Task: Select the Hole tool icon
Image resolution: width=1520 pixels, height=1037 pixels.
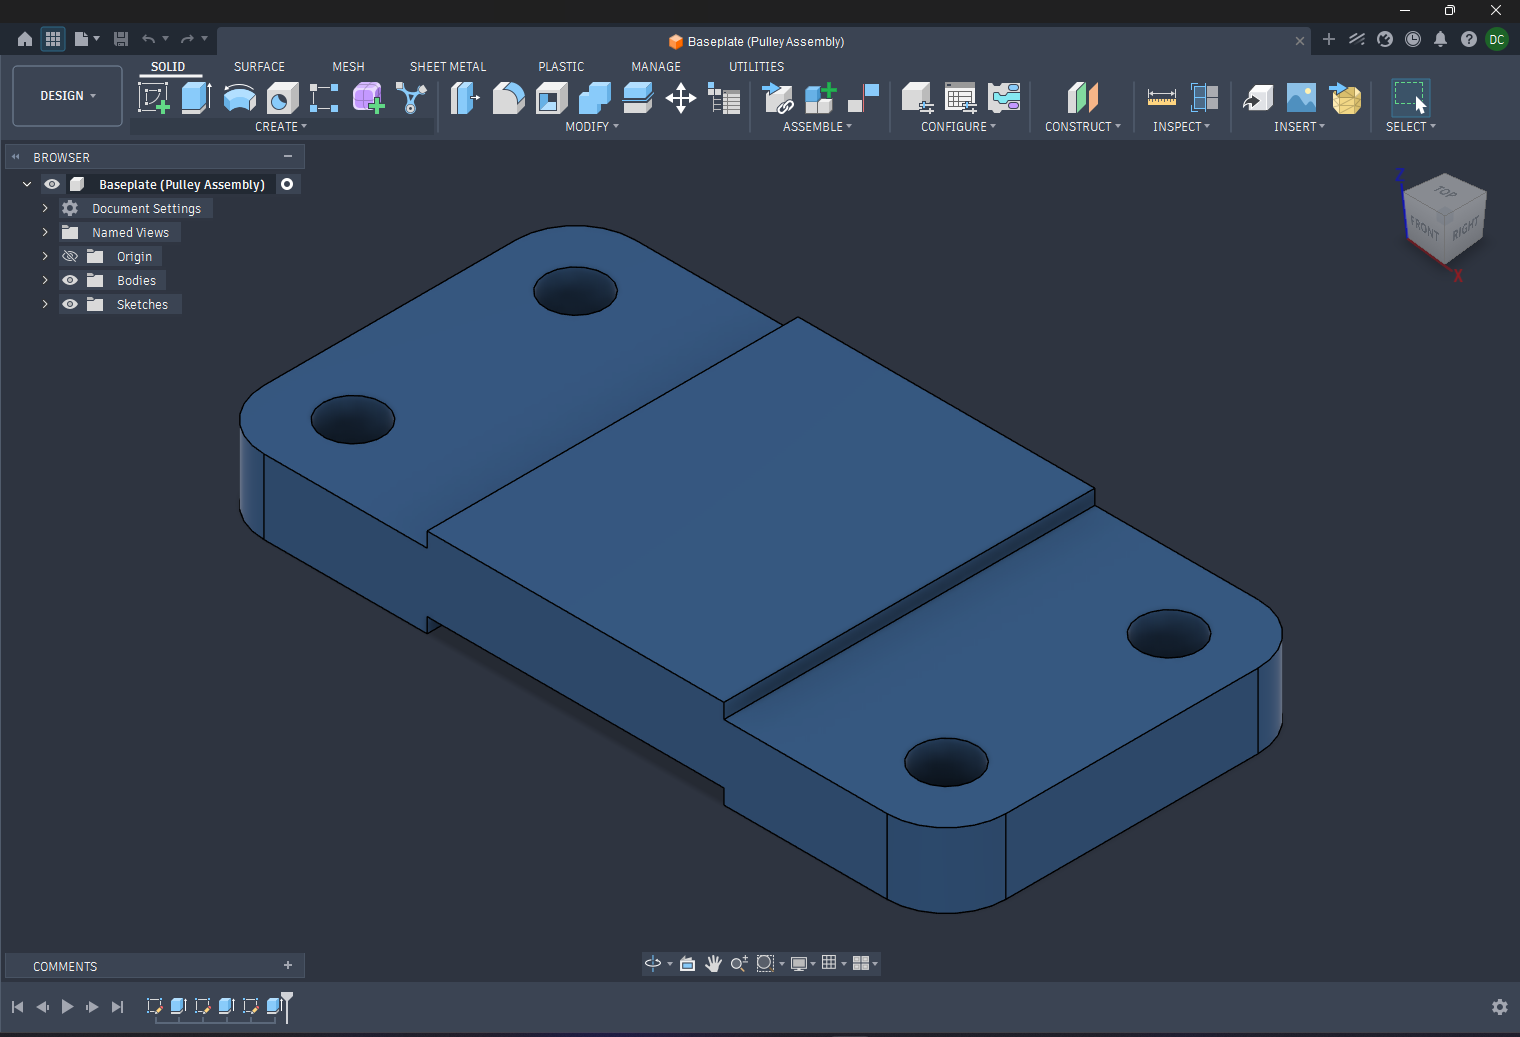Action: 282,98
